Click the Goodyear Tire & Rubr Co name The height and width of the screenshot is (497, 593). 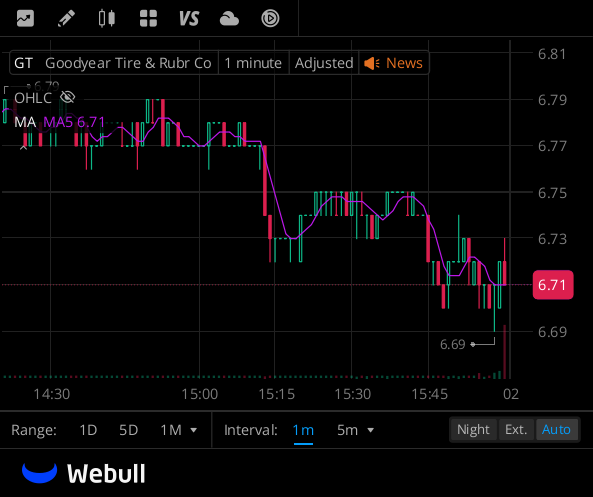tap(128, 63)
